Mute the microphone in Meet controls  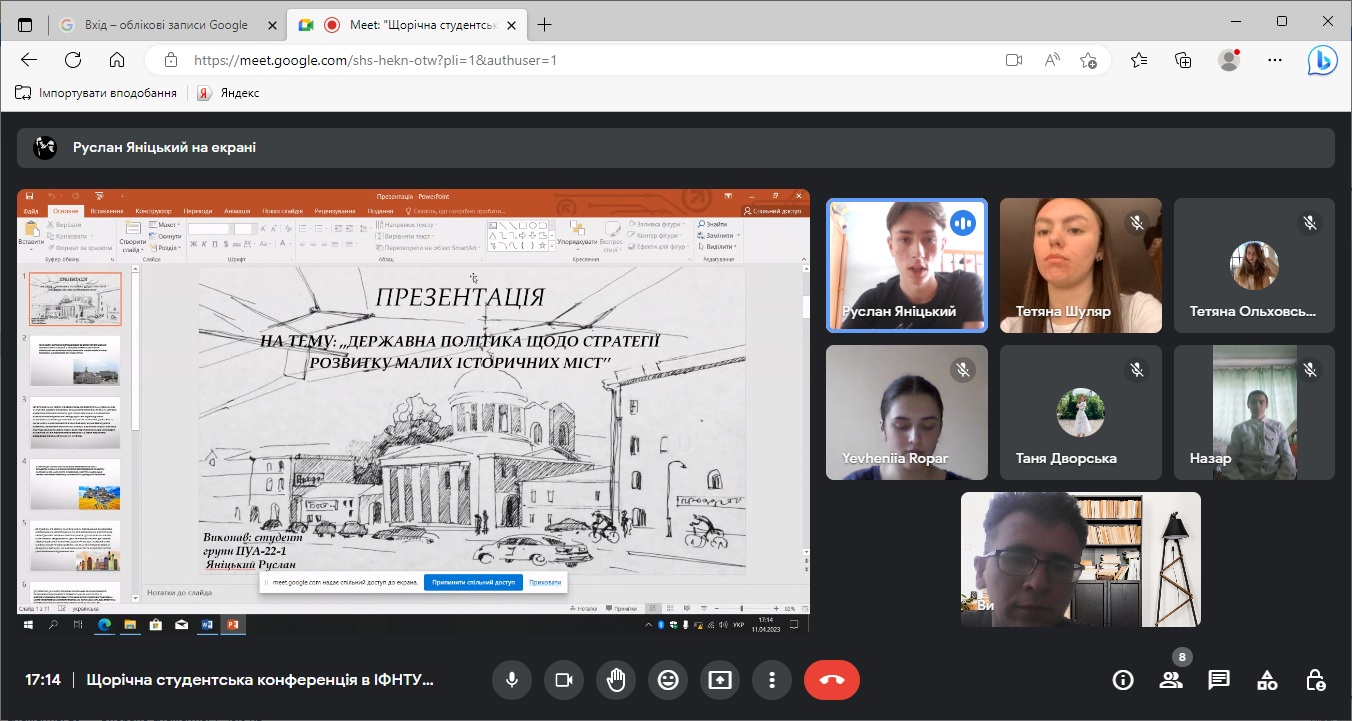coord(512,680)
